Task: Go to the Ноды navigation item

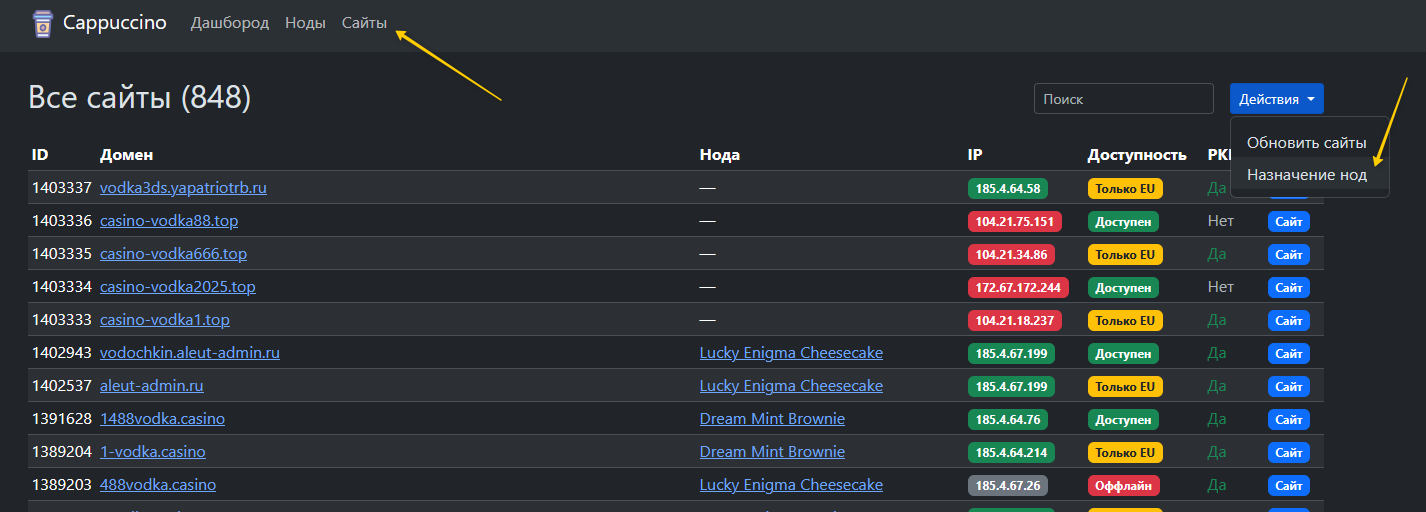Action: (x=305, y=23)
